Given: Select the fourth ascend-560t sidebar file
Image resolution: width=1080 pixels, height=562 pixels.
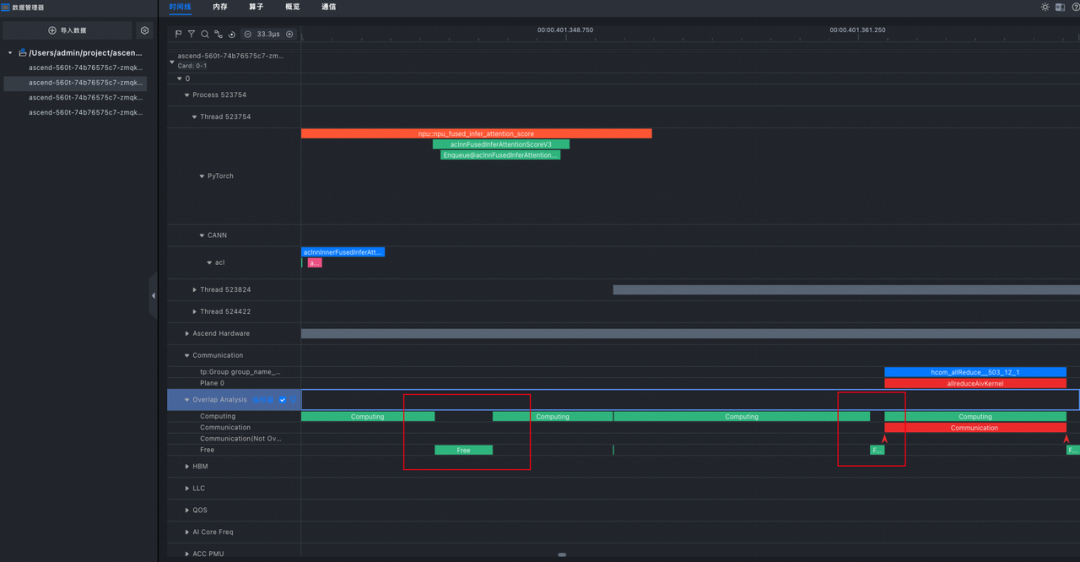Looking at the screenshot, I should tap(85, 112).
